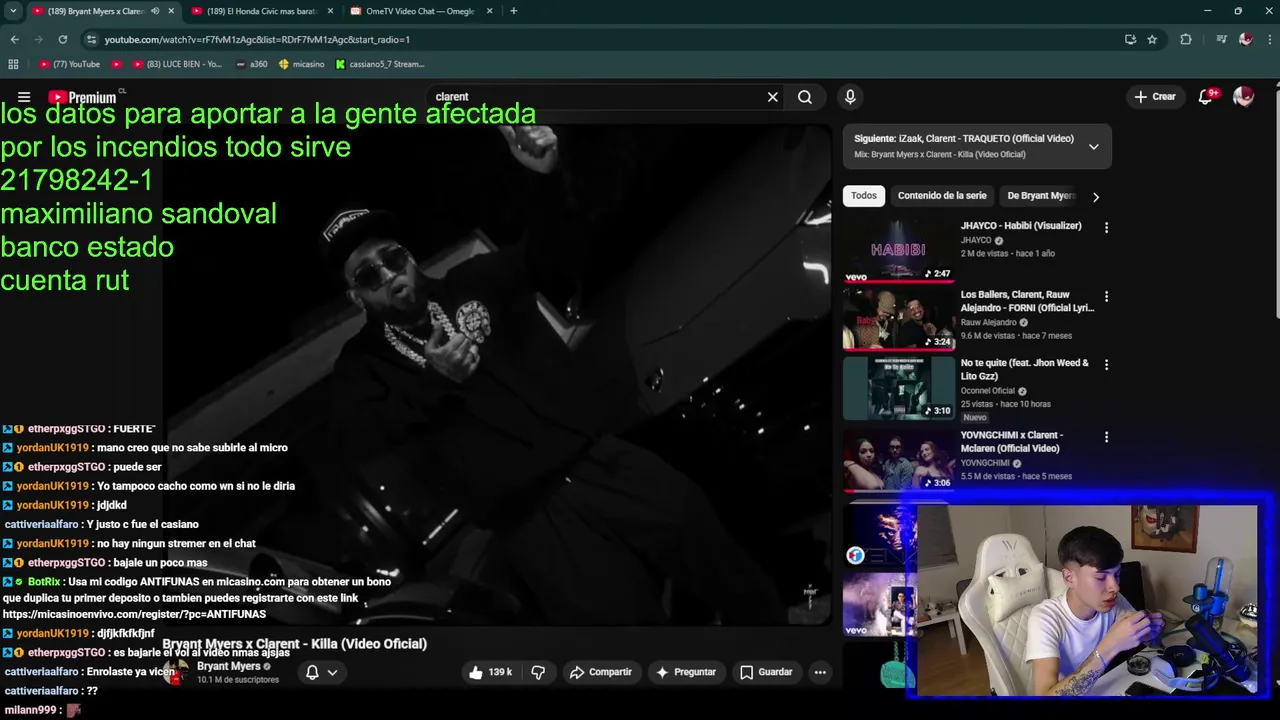Image resolution: width=1280 pixels, height=720 pixels.
Task: Close the OmeTV Video Chat tab
Action: click(x=489, y=11)
